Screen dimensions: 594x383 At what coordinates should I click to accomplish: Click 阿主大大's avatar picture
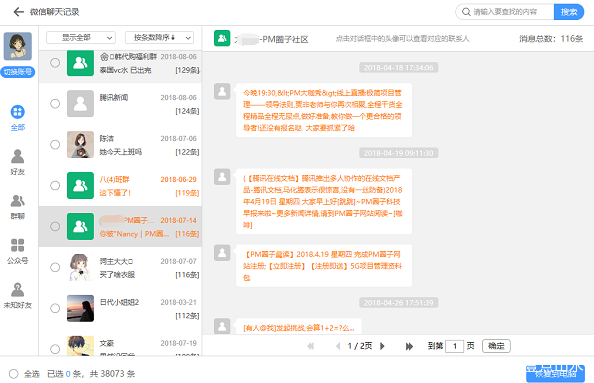coord(80,267)
